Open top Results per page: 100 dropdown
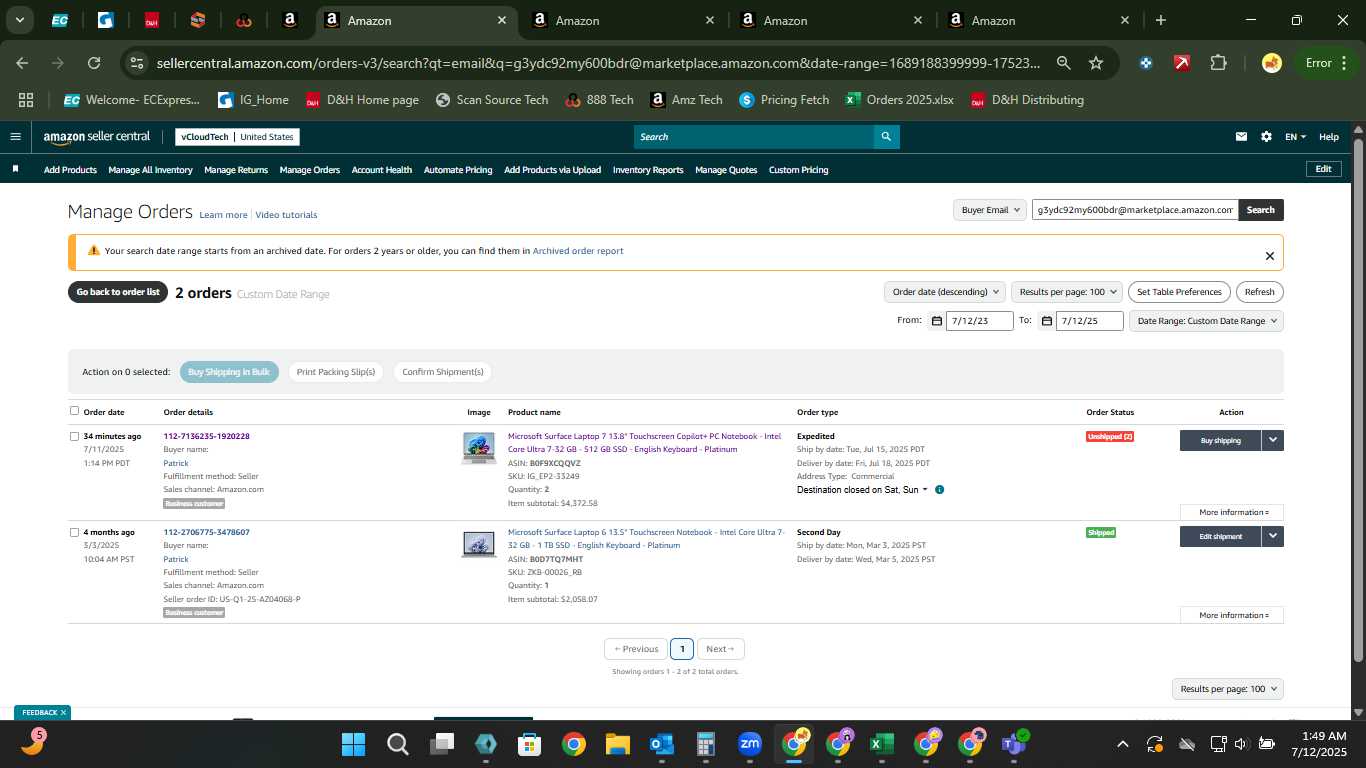Viewport: 1366px width, 768px height. (1066, 292)
